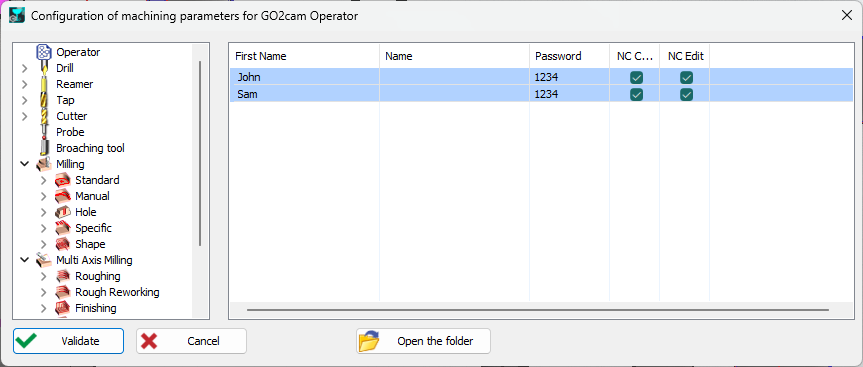Click the Open the folder button
The image size is (863, 367).
point(423,341)
